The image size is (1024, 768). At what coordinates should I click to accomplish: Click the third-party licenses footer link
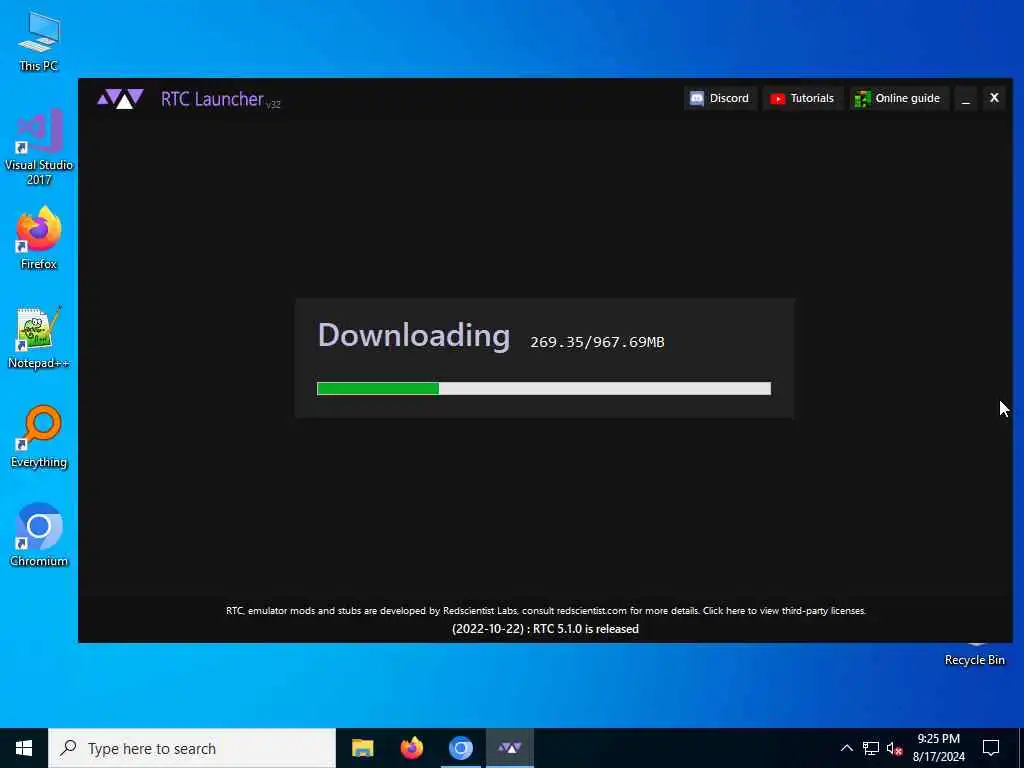[784, 611]
